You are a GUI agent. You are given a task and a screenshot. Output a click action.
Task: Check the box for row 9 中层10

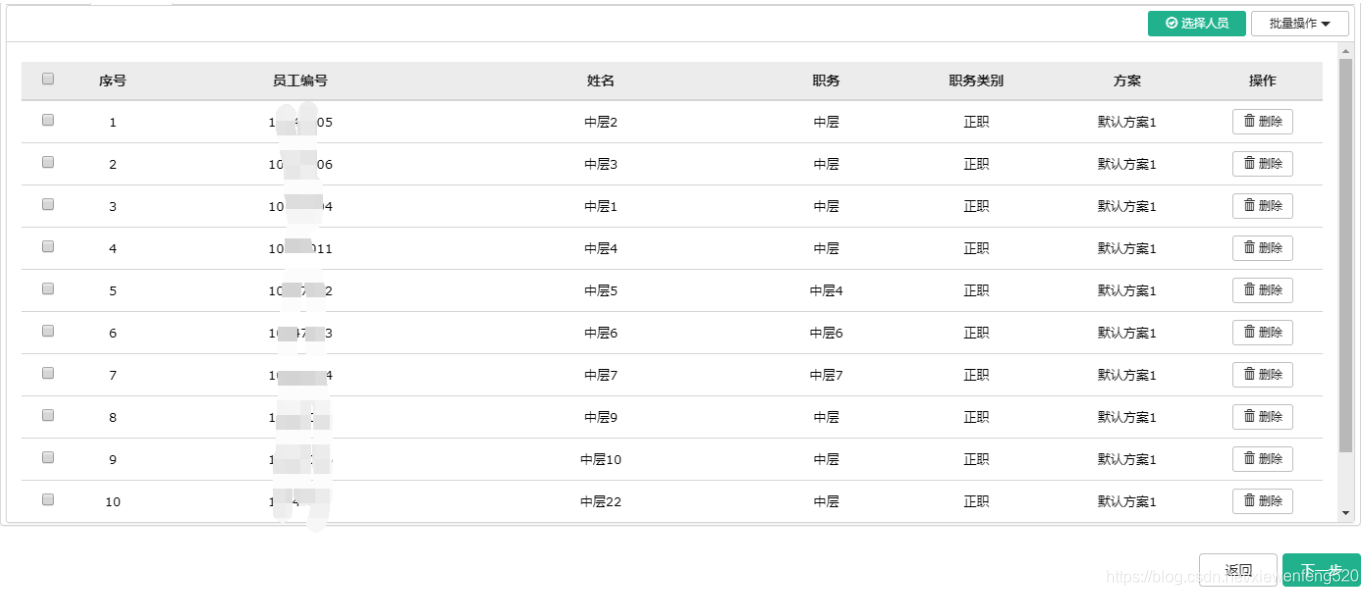coord(48,457)
